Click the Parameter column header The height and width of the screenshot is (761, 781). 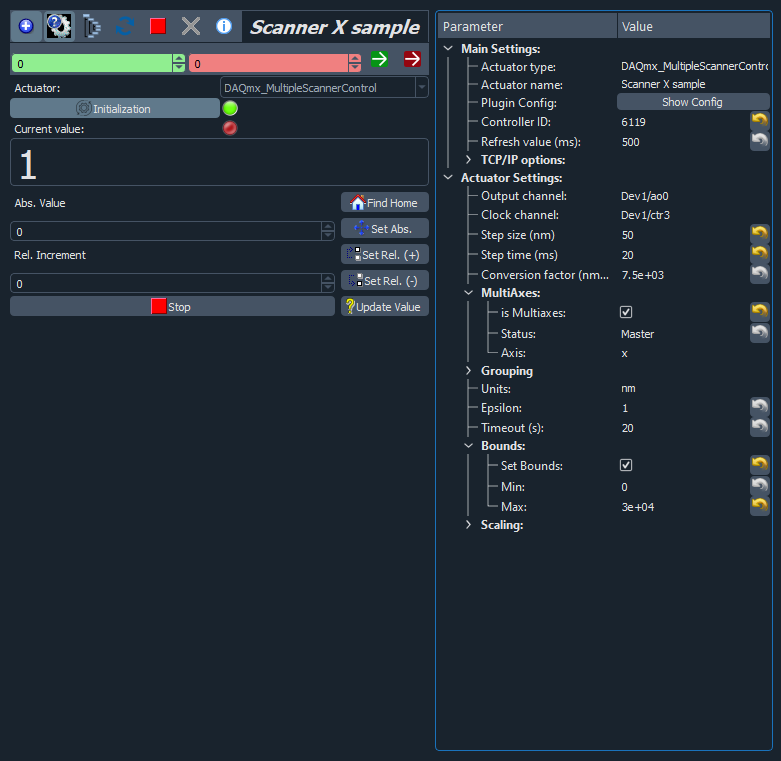click(527, 26)
